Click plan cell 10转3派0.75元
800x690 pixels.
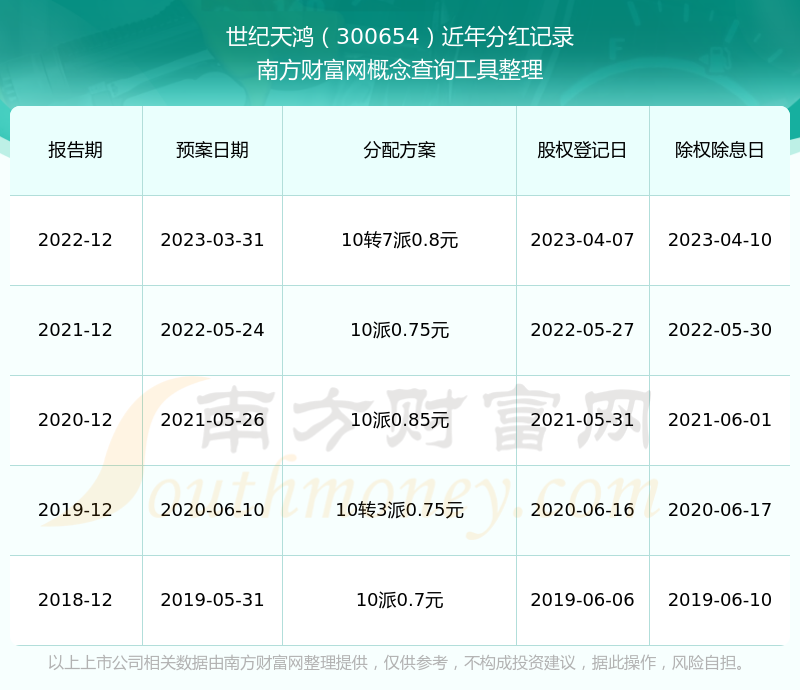(399, 510)
